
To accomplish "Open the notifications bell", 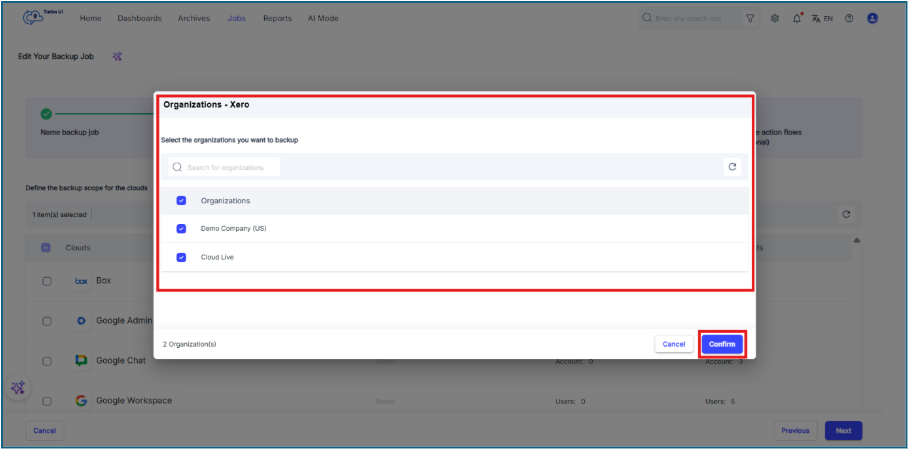I will (797, 19).
